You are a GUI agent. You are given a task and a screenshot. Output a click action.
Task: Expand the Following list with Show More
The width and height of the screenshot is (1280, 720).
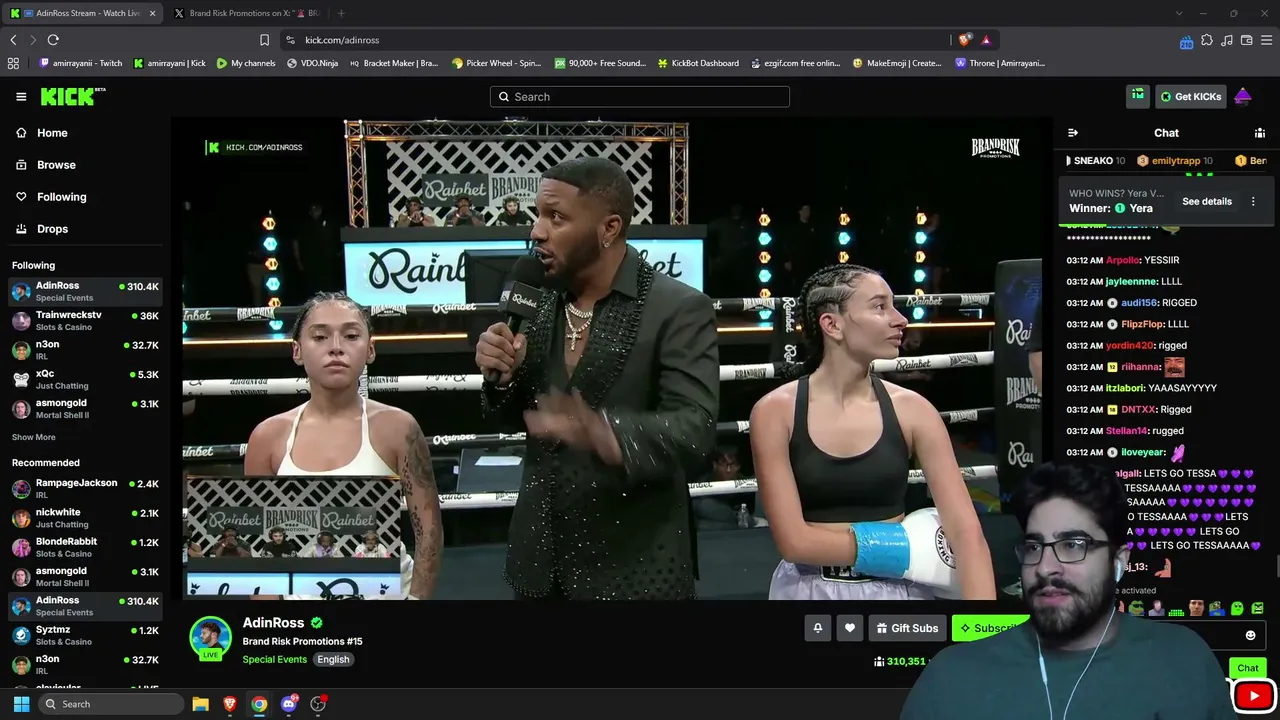click(34, 437)
